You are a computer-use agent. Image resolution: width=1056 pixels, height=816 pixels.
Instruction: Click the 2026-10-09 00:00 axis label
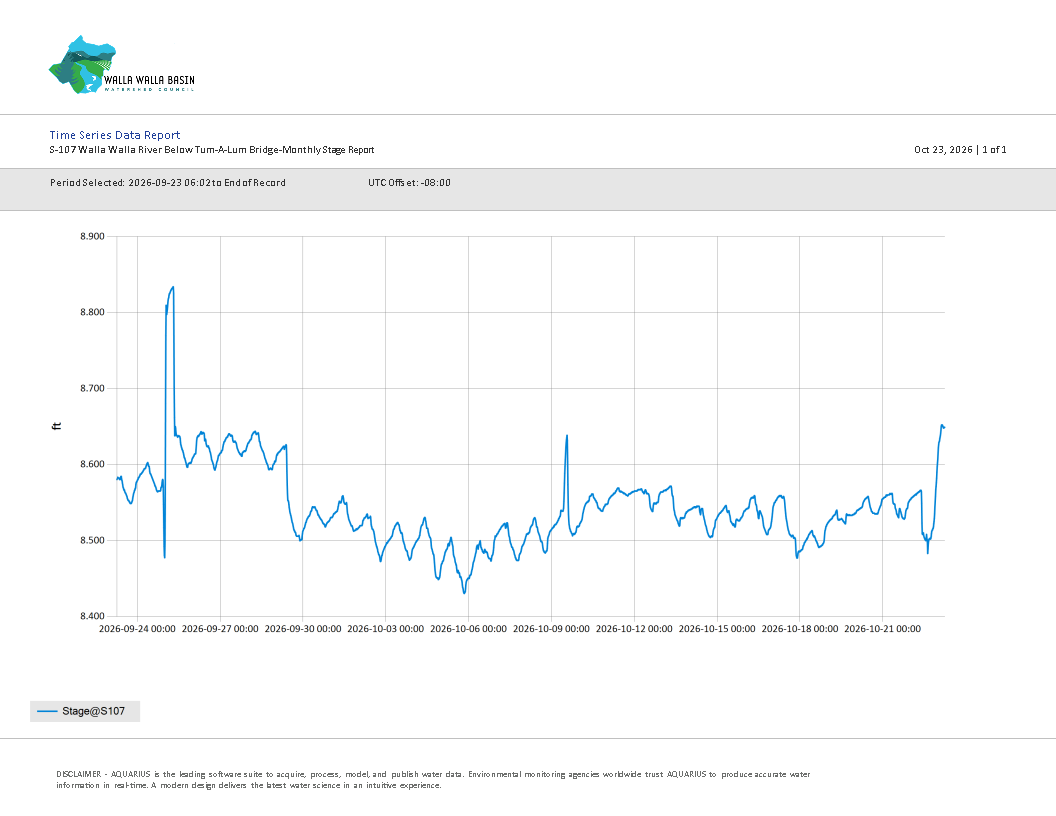552,629
